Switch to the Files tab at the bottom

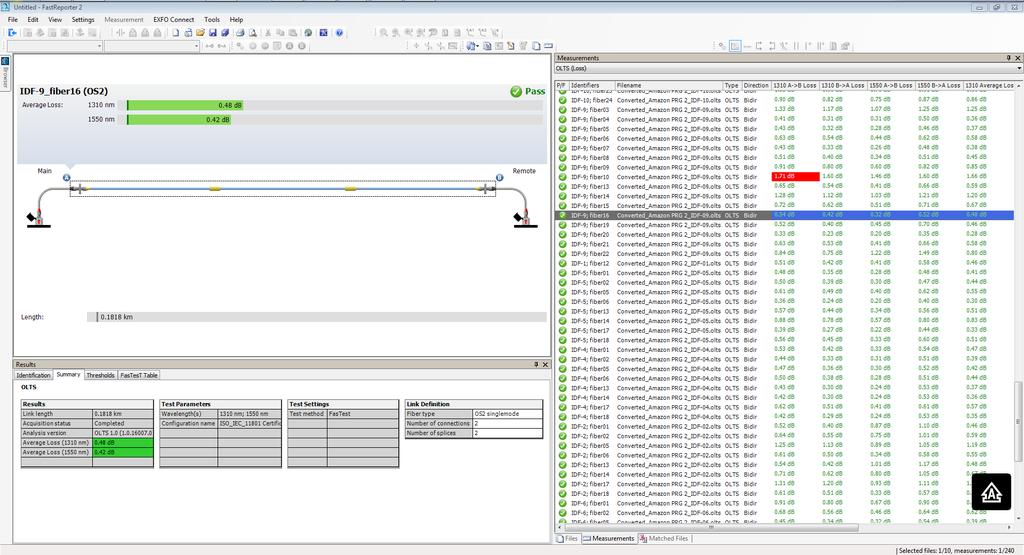pyautogui.click(x=567, y=539)
